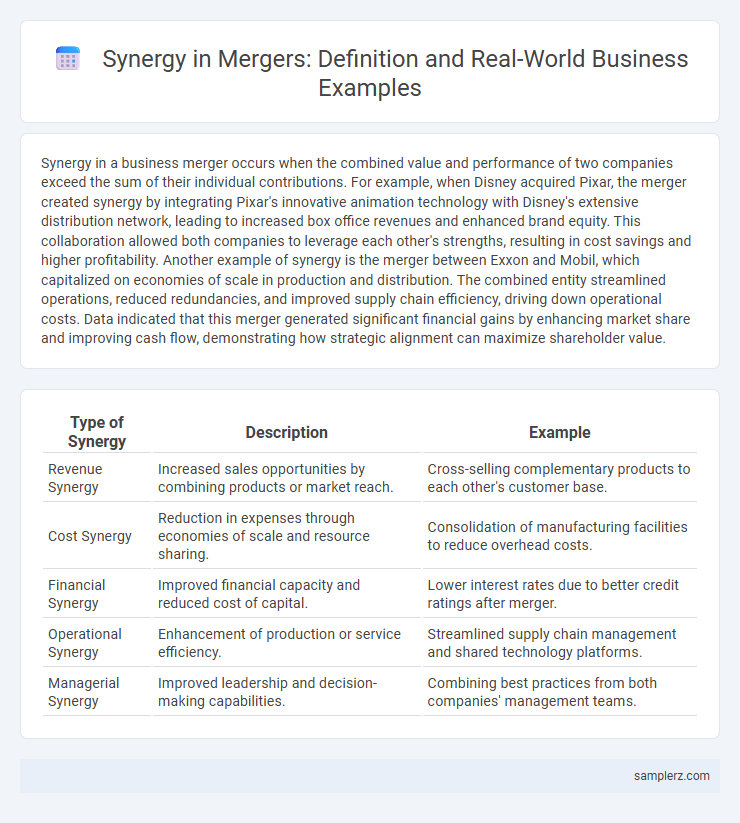The image size is (740, 823).
Task: Click the 'Operational Synergy' table cell
Action: click(x=97, y=642)
